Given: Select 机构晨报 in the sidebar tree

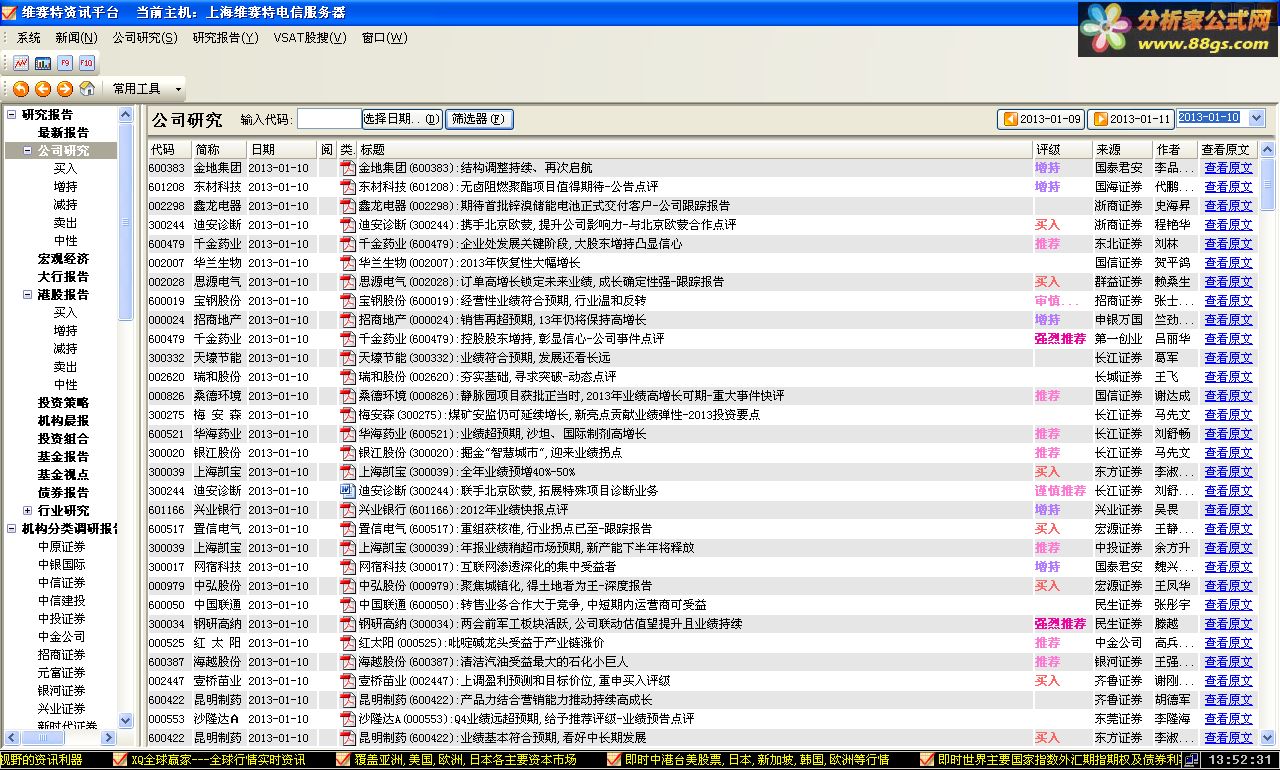Looking at the screenshot, I should [63, 421].
